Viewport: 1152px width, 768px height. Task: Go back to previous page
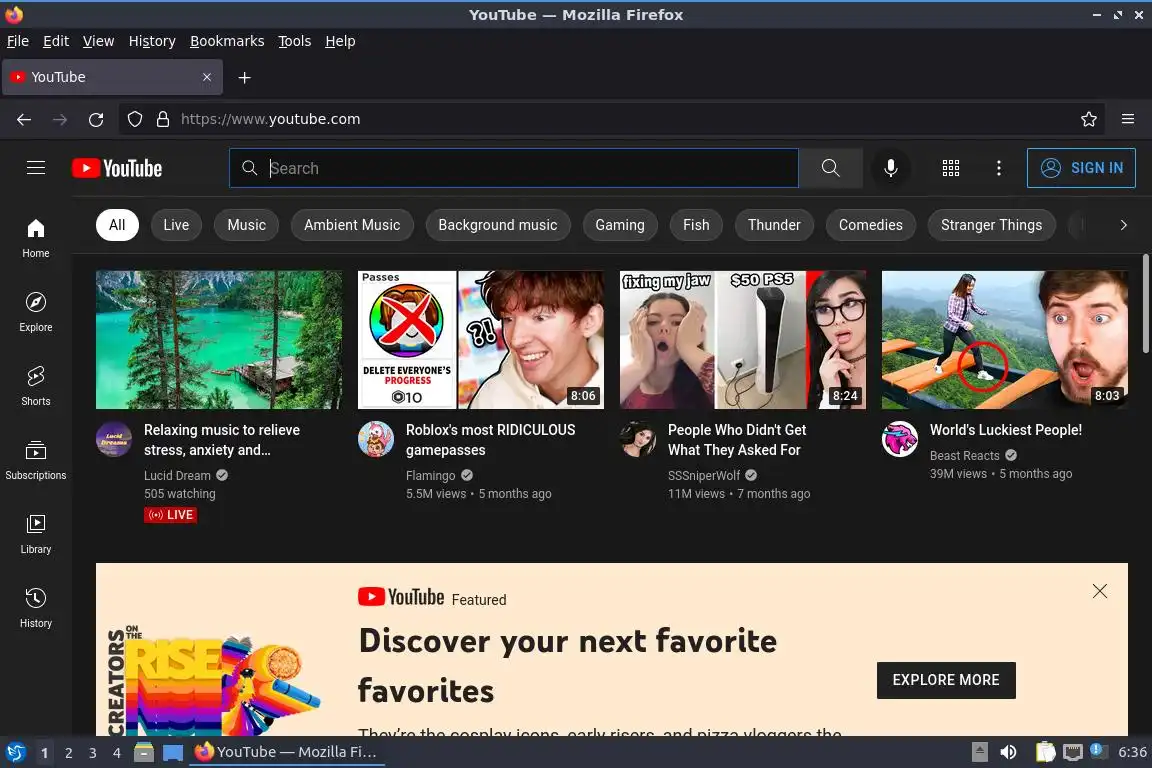pos(24,119)
